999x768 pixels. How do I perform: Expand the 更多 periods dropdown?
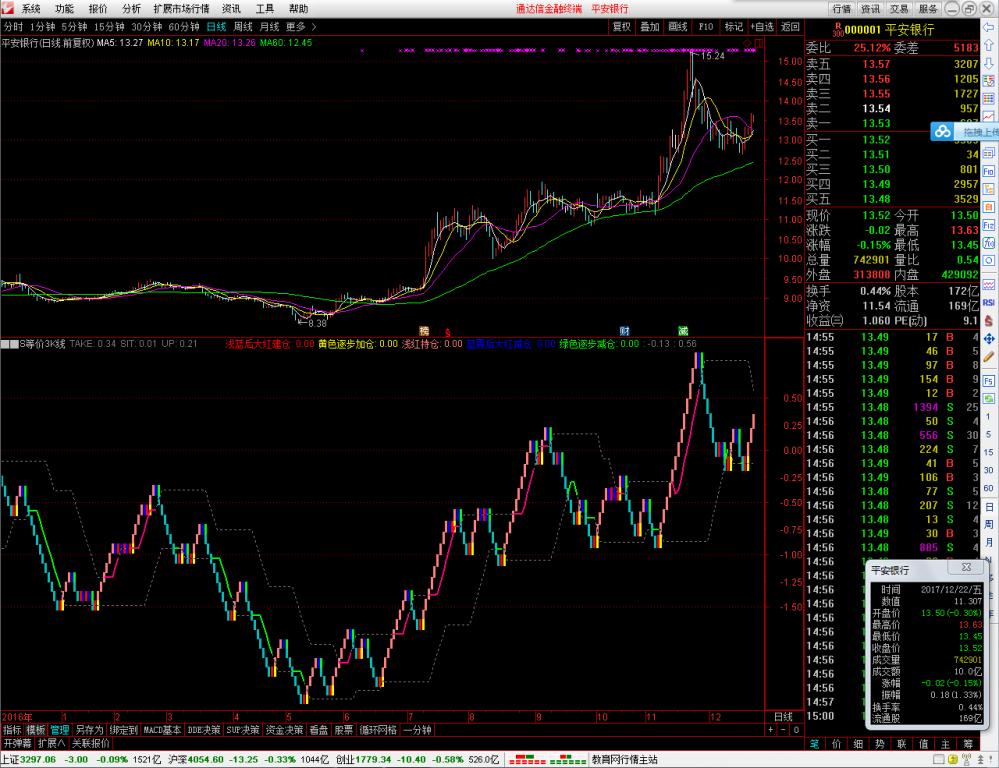pos(301,27)
